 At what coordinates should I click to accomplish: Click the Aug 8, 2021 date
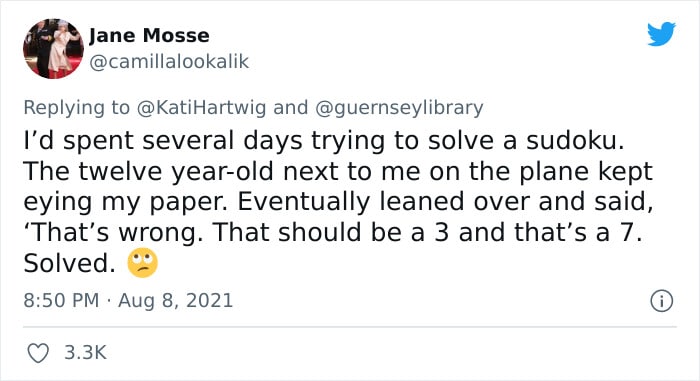pos(175,300)
